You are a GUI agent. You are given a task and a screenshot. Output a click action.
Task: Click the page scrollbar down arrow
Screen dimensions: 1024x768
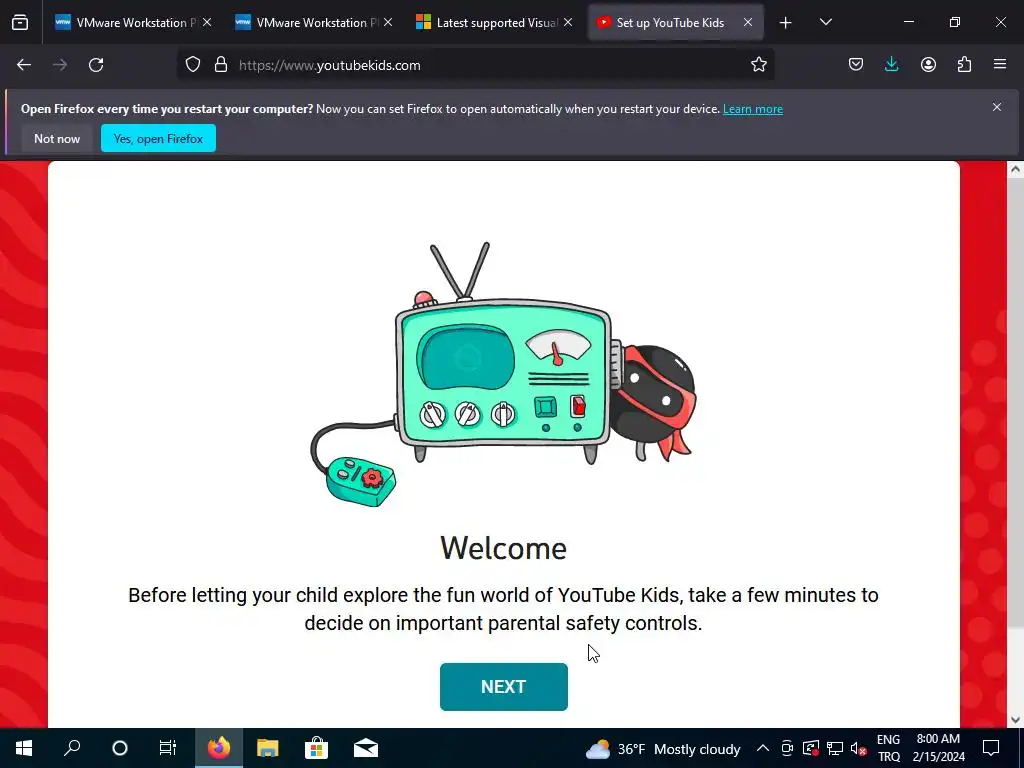[1015, 720]
